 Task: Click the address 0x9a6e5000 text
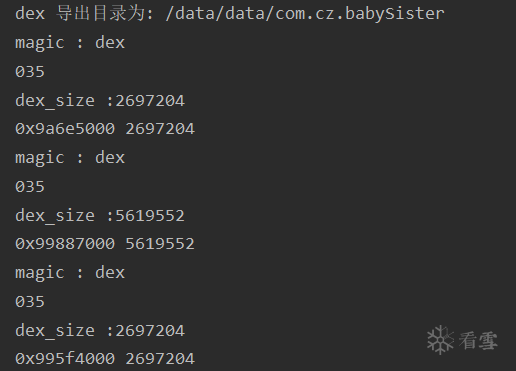(65, 129)
